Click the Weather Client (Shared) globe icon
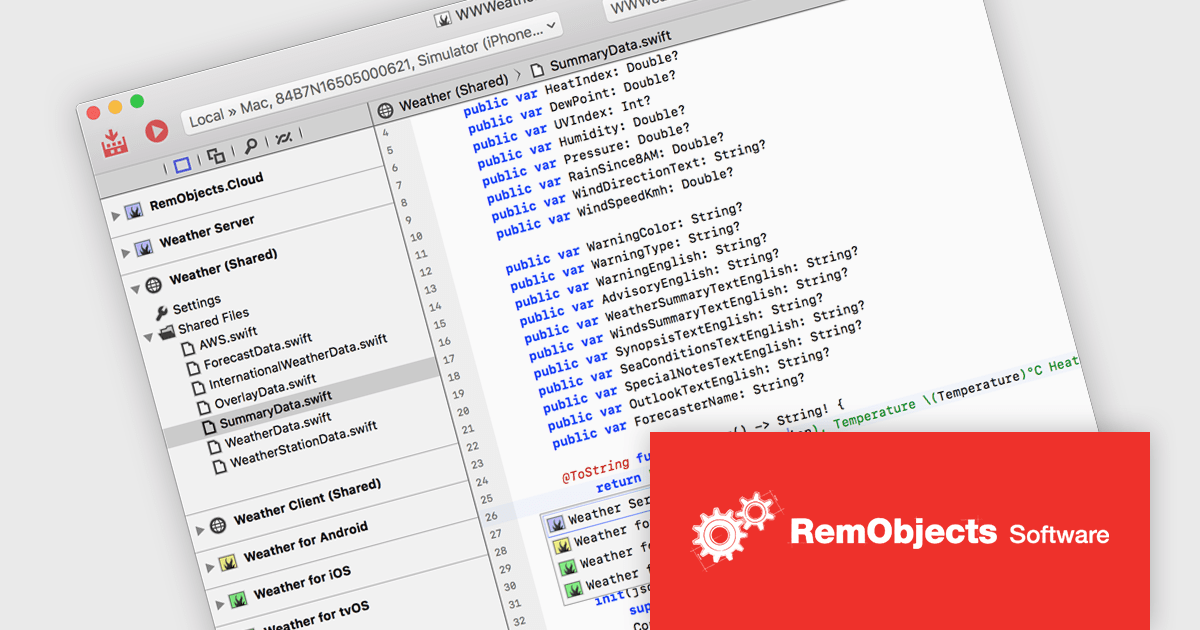This screenshot has height=630, width=1200. click(217, 523)
